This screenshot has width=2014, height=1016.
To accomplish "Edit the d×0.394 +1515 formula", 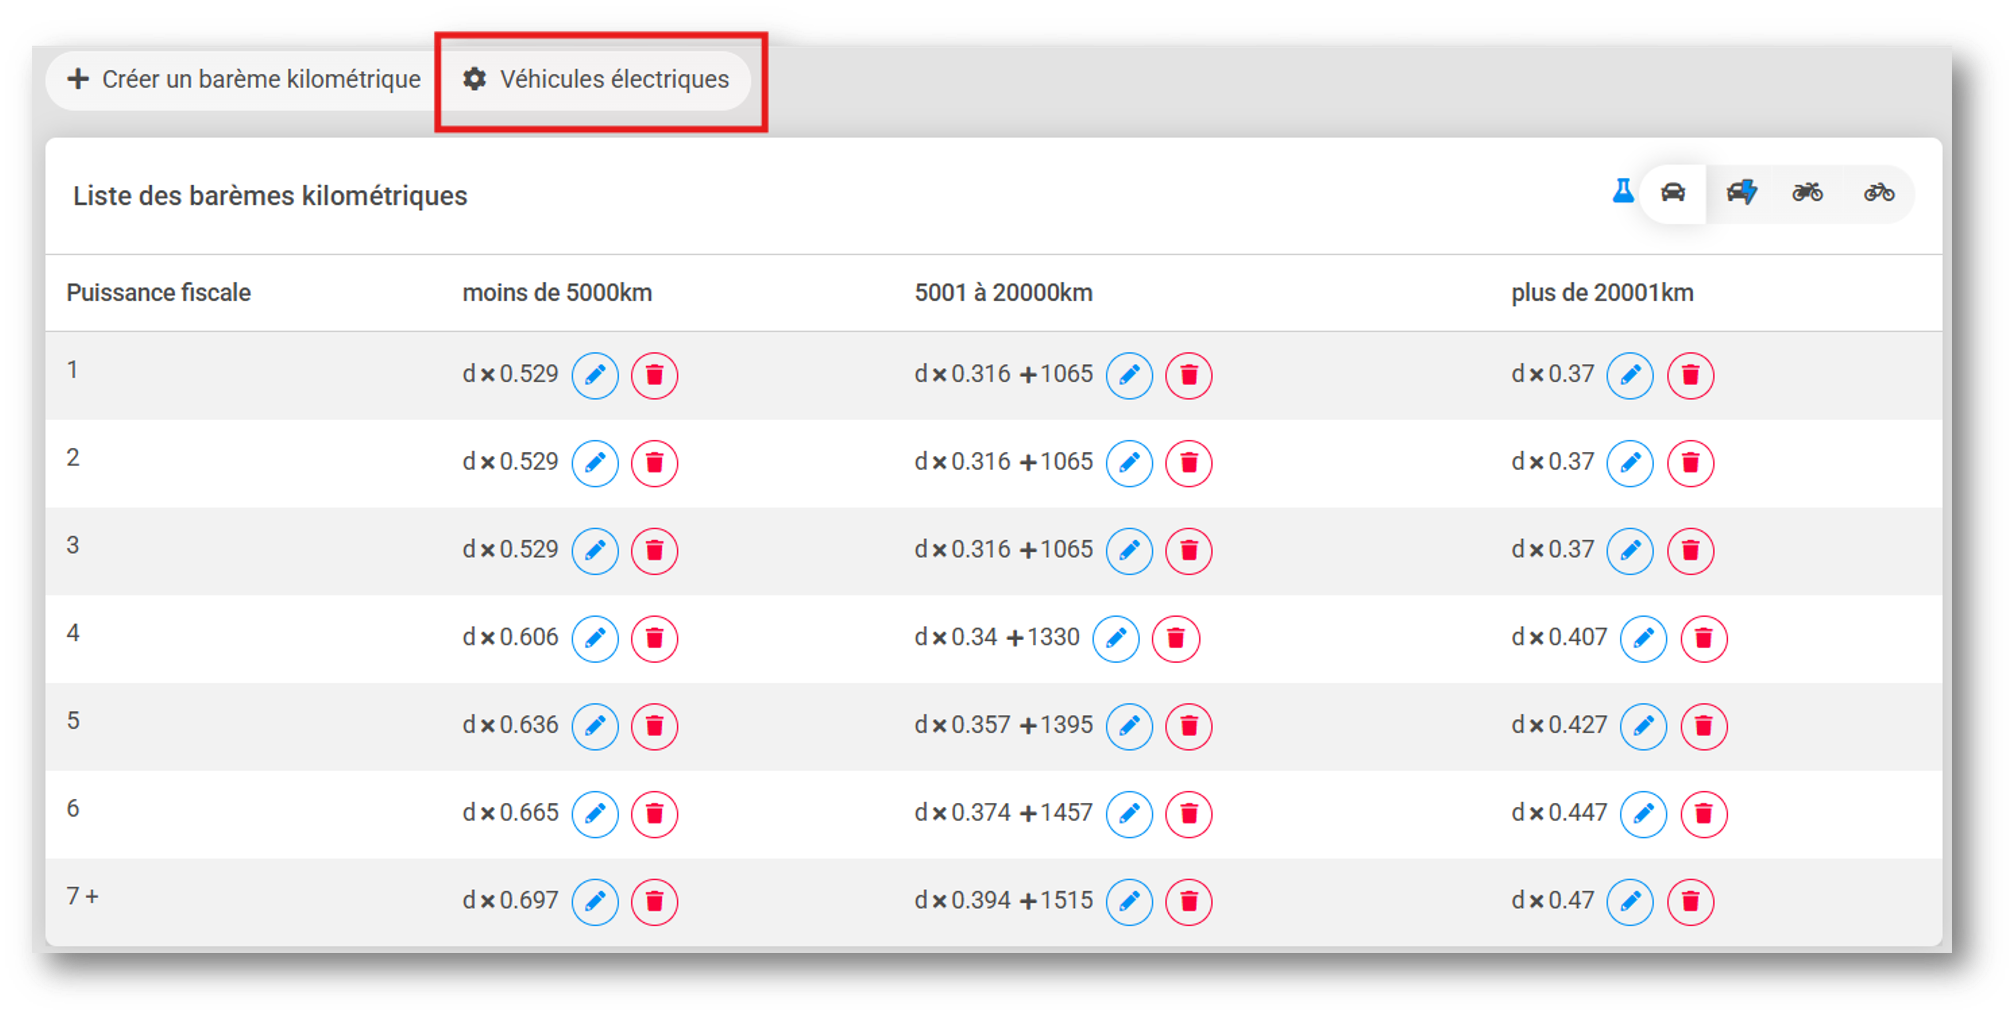I will (x=1129, y=902).
